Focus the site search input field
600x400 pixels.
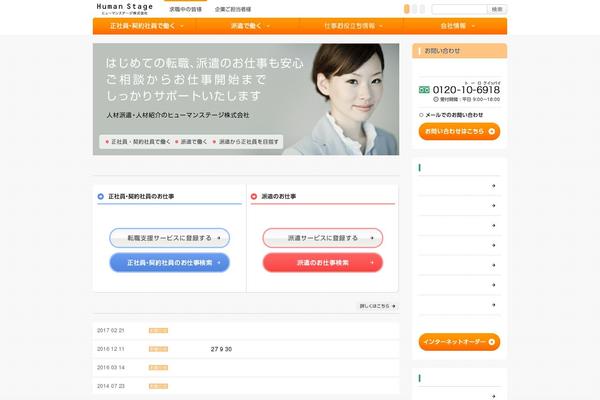[x=459, y=9]
